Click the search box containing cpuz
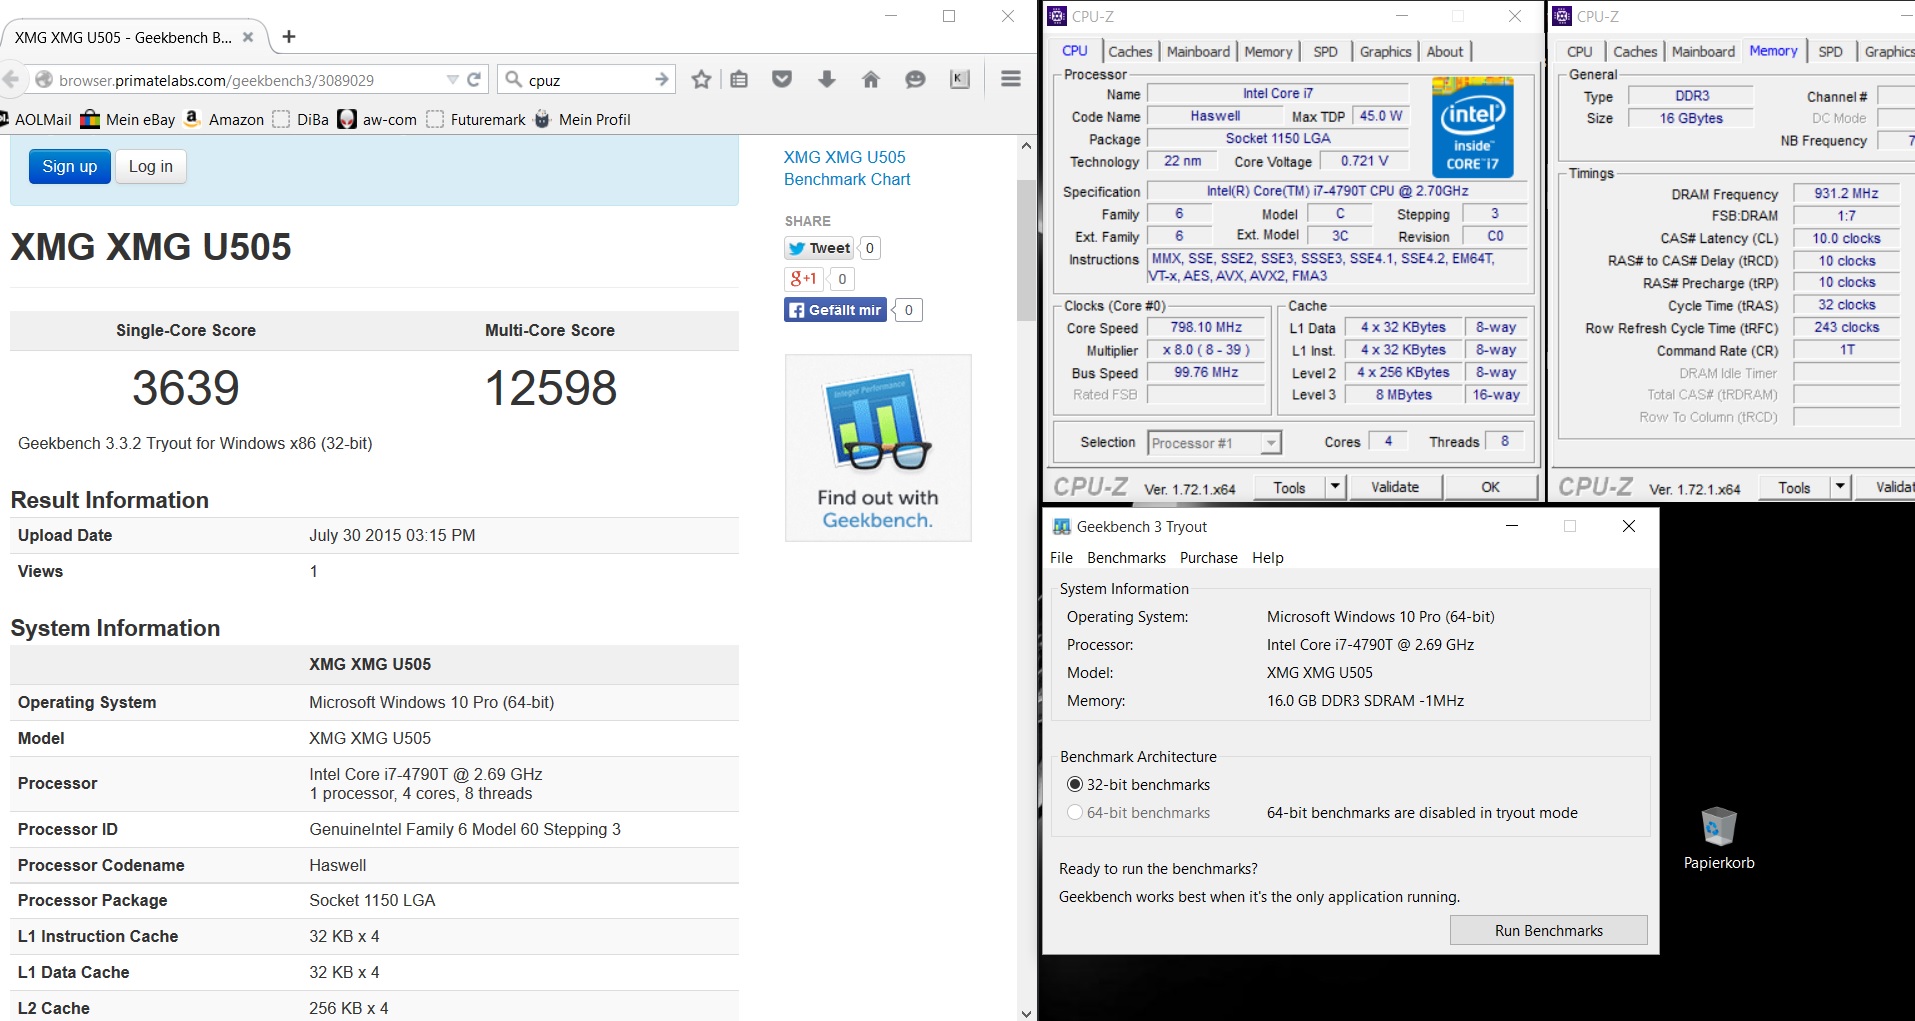 click(585, 80)
